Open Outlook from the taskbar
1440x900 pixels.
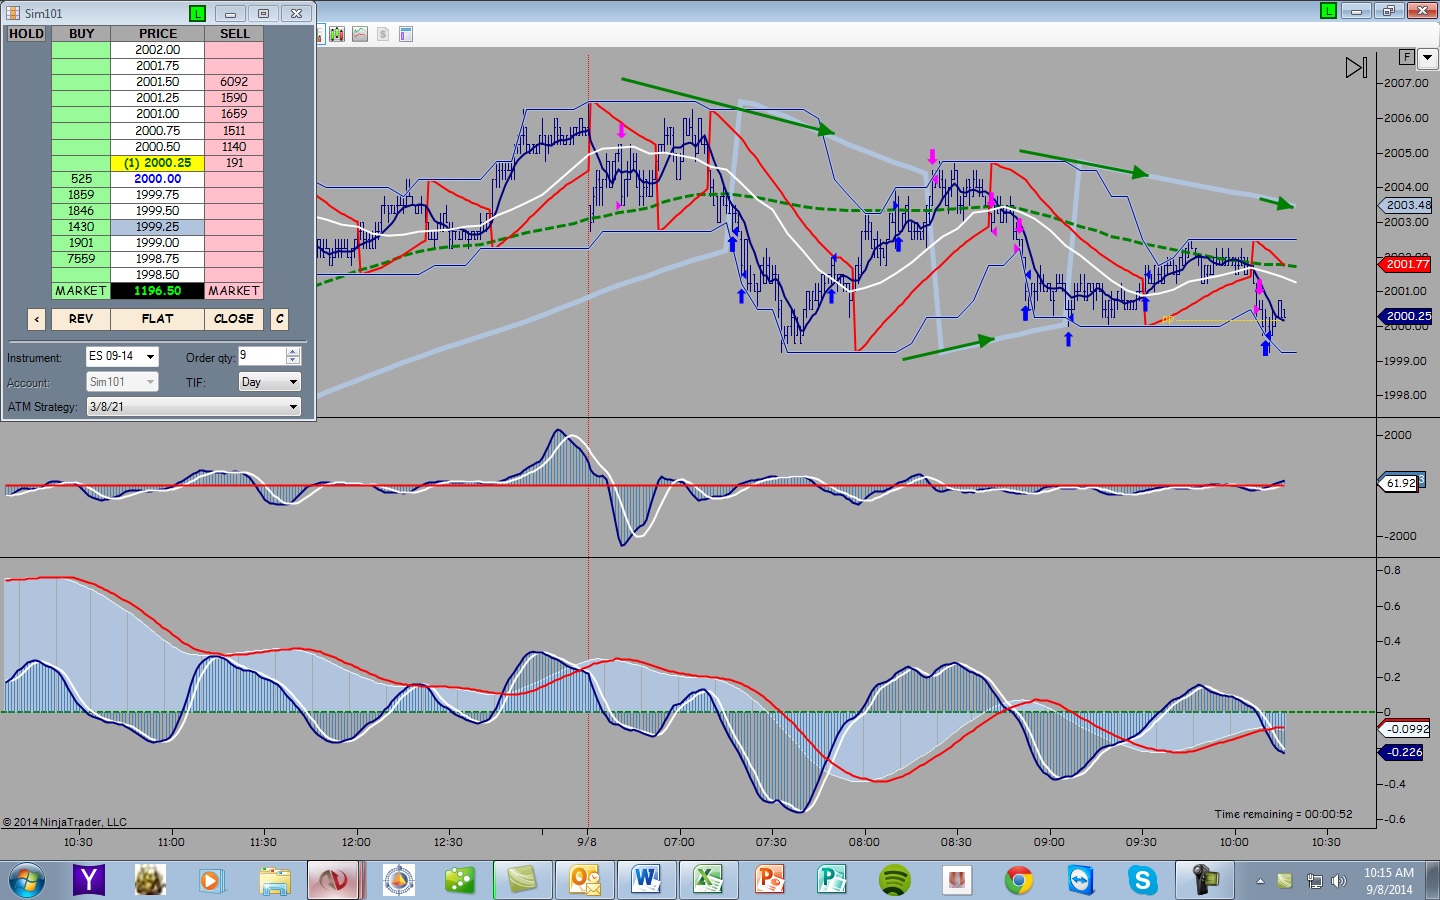coord(584,880)
